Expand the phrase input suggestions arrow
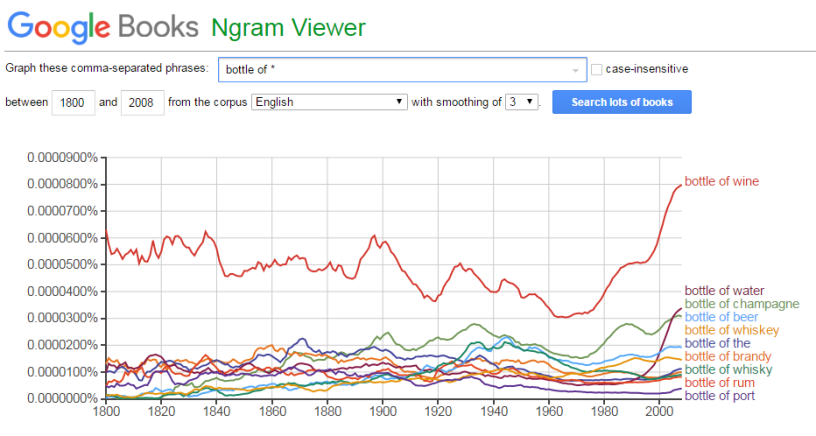Screen dimensions: 816x436 pos(575,70)
